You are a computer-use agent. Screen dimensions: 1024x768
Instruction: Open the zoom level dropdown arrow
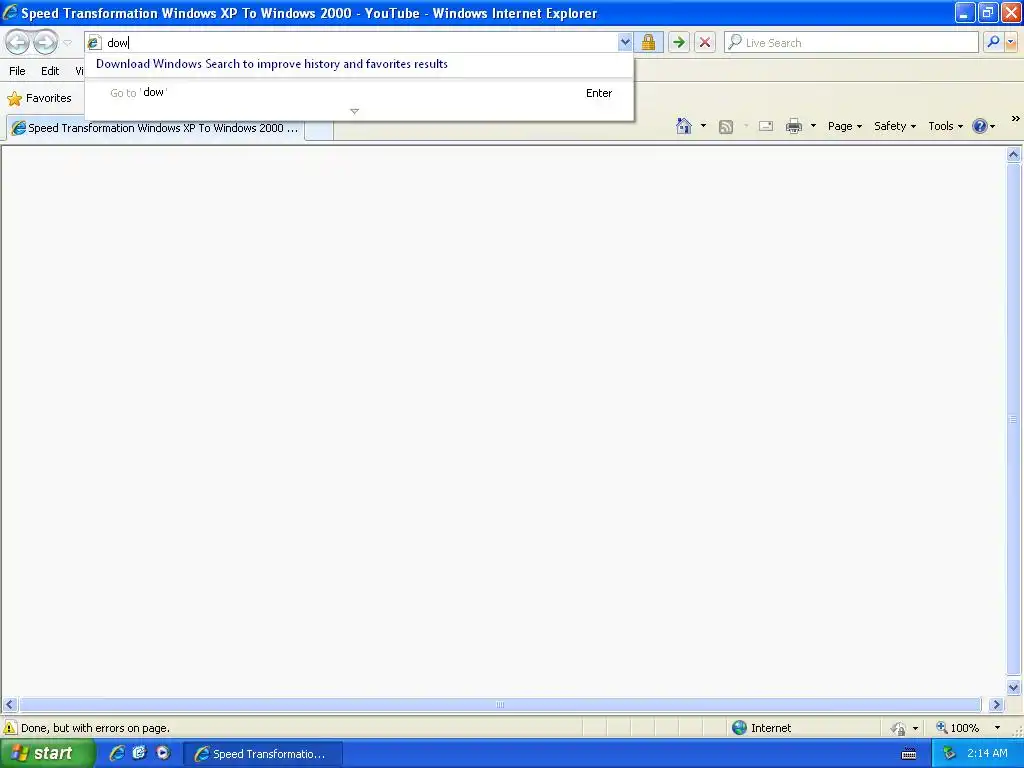click(997, 728)
